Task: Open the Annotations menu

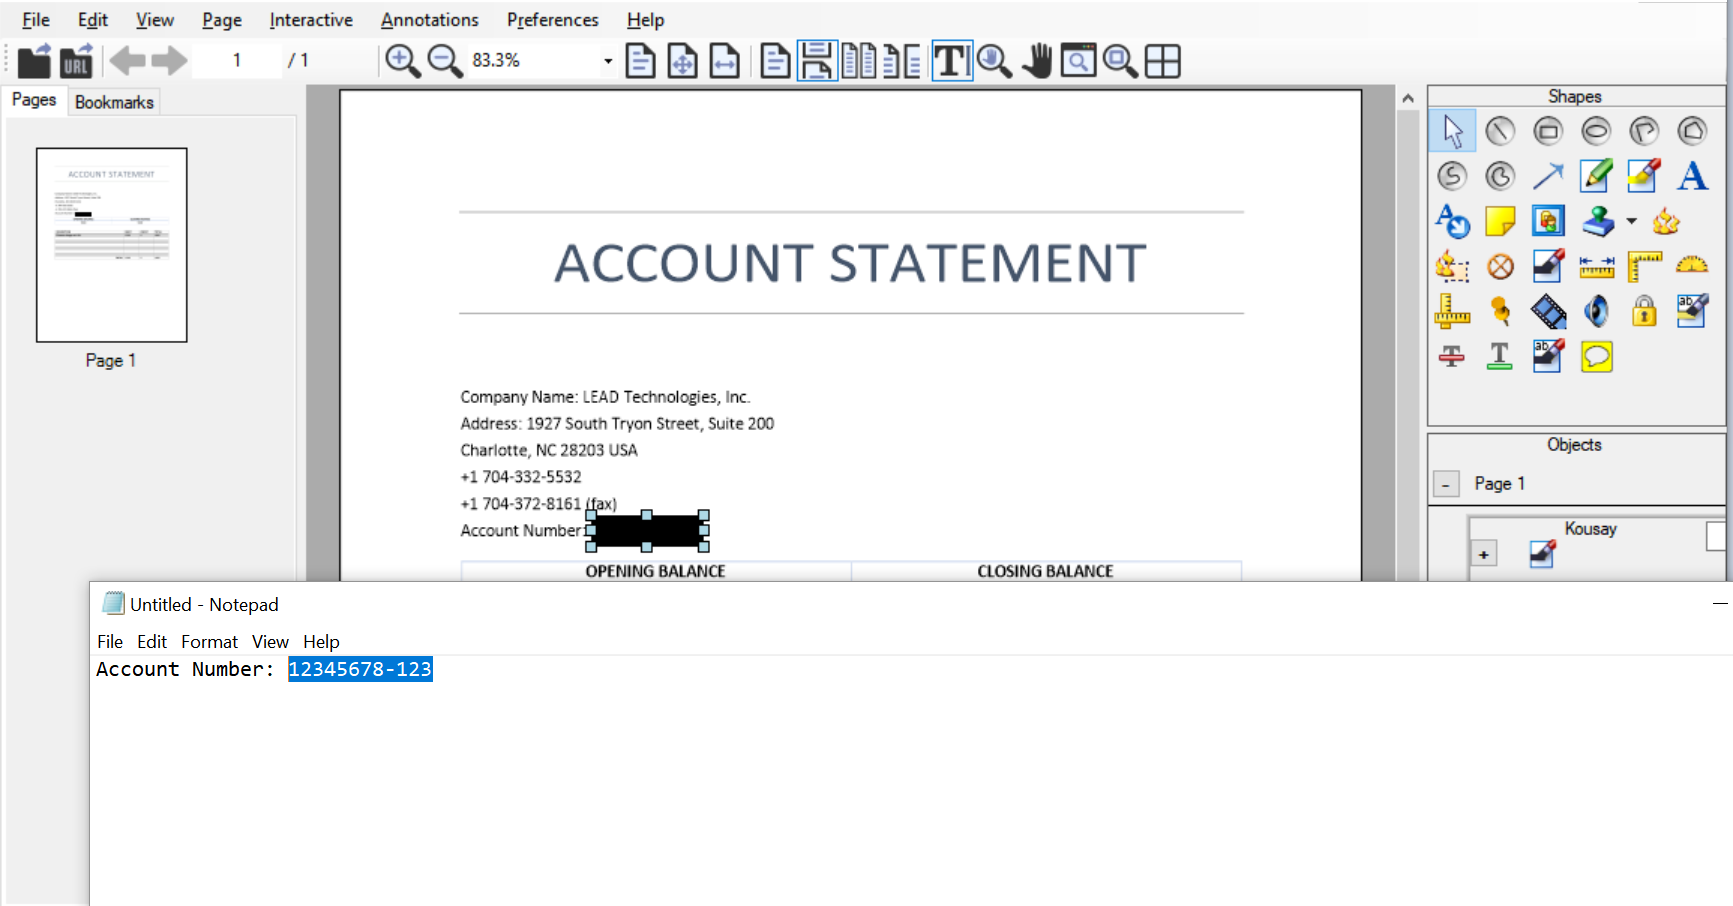Action: [x=429, y=19]
